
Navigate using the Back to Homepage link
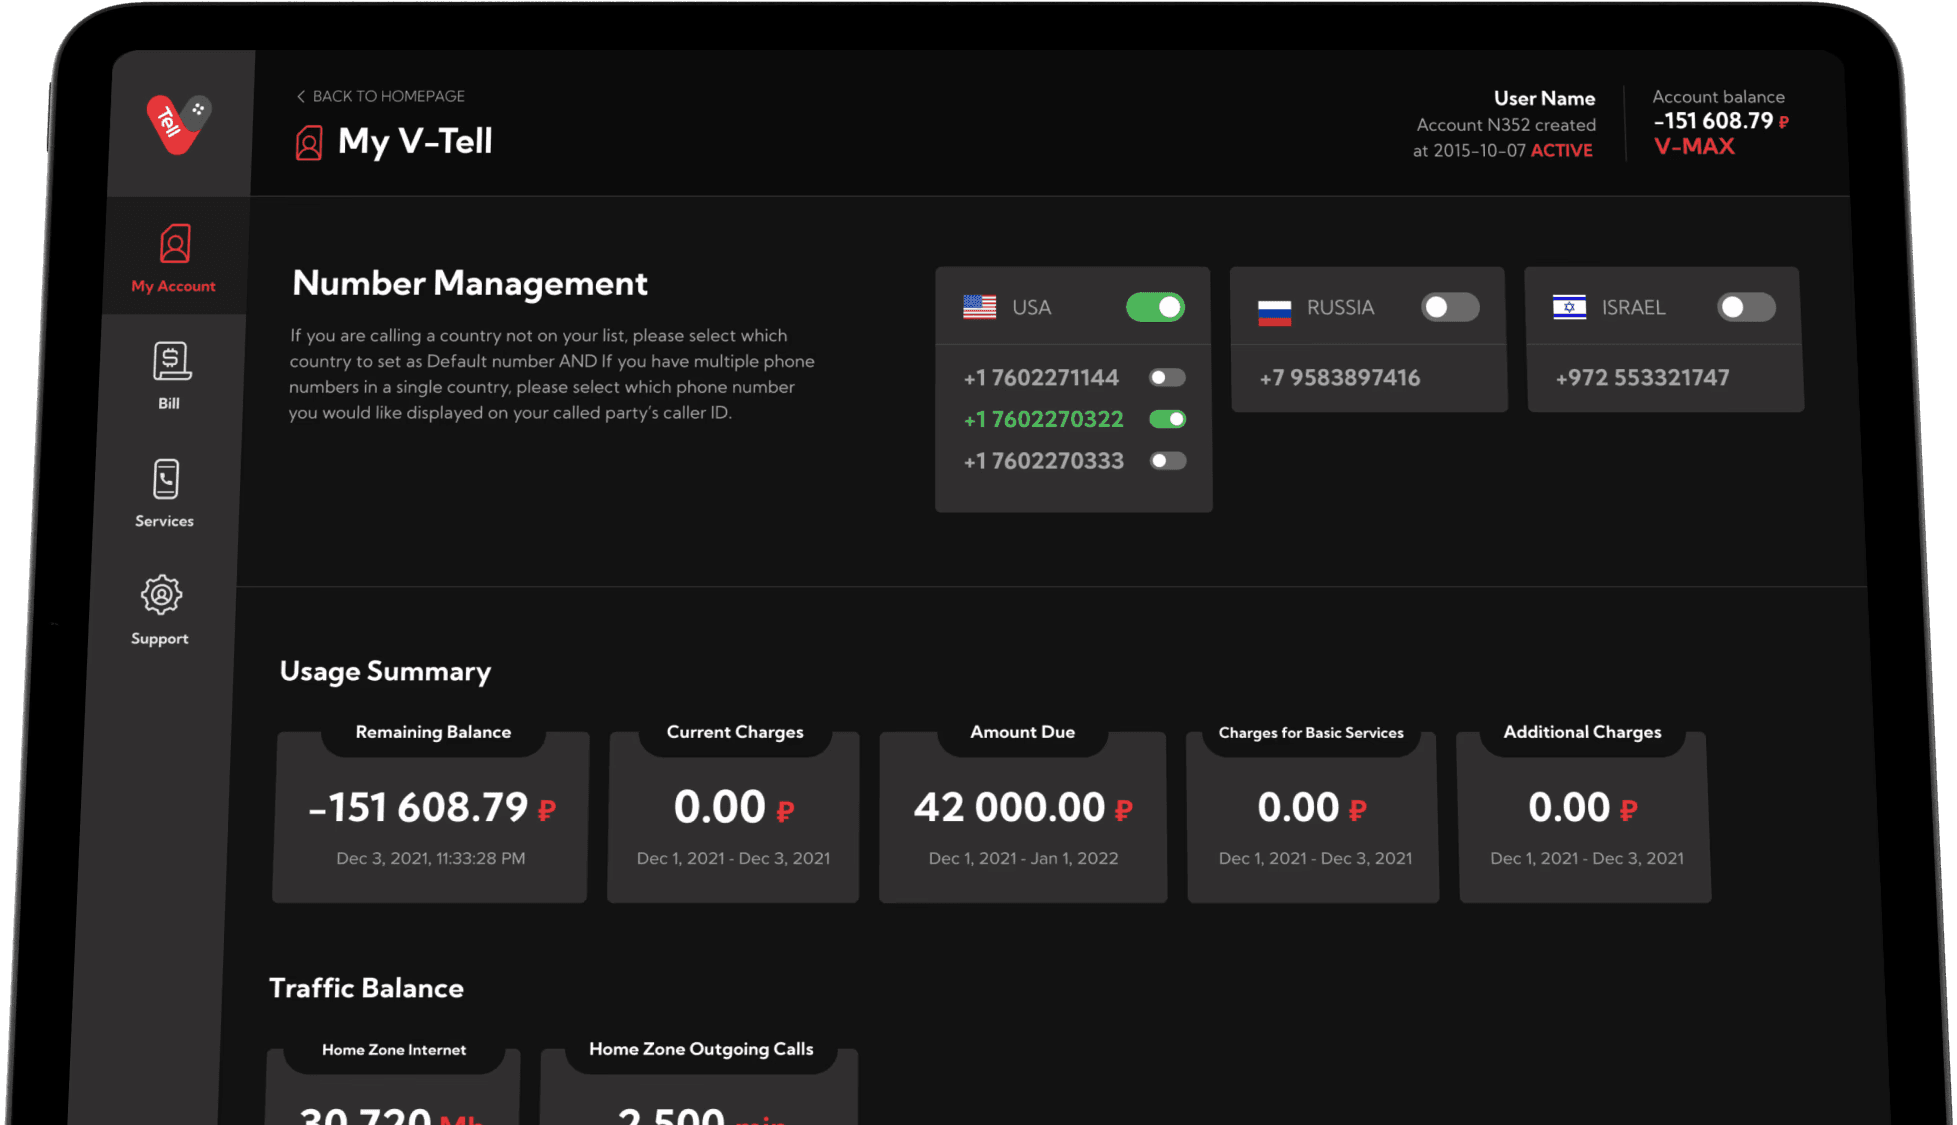(x=388, y=95)
